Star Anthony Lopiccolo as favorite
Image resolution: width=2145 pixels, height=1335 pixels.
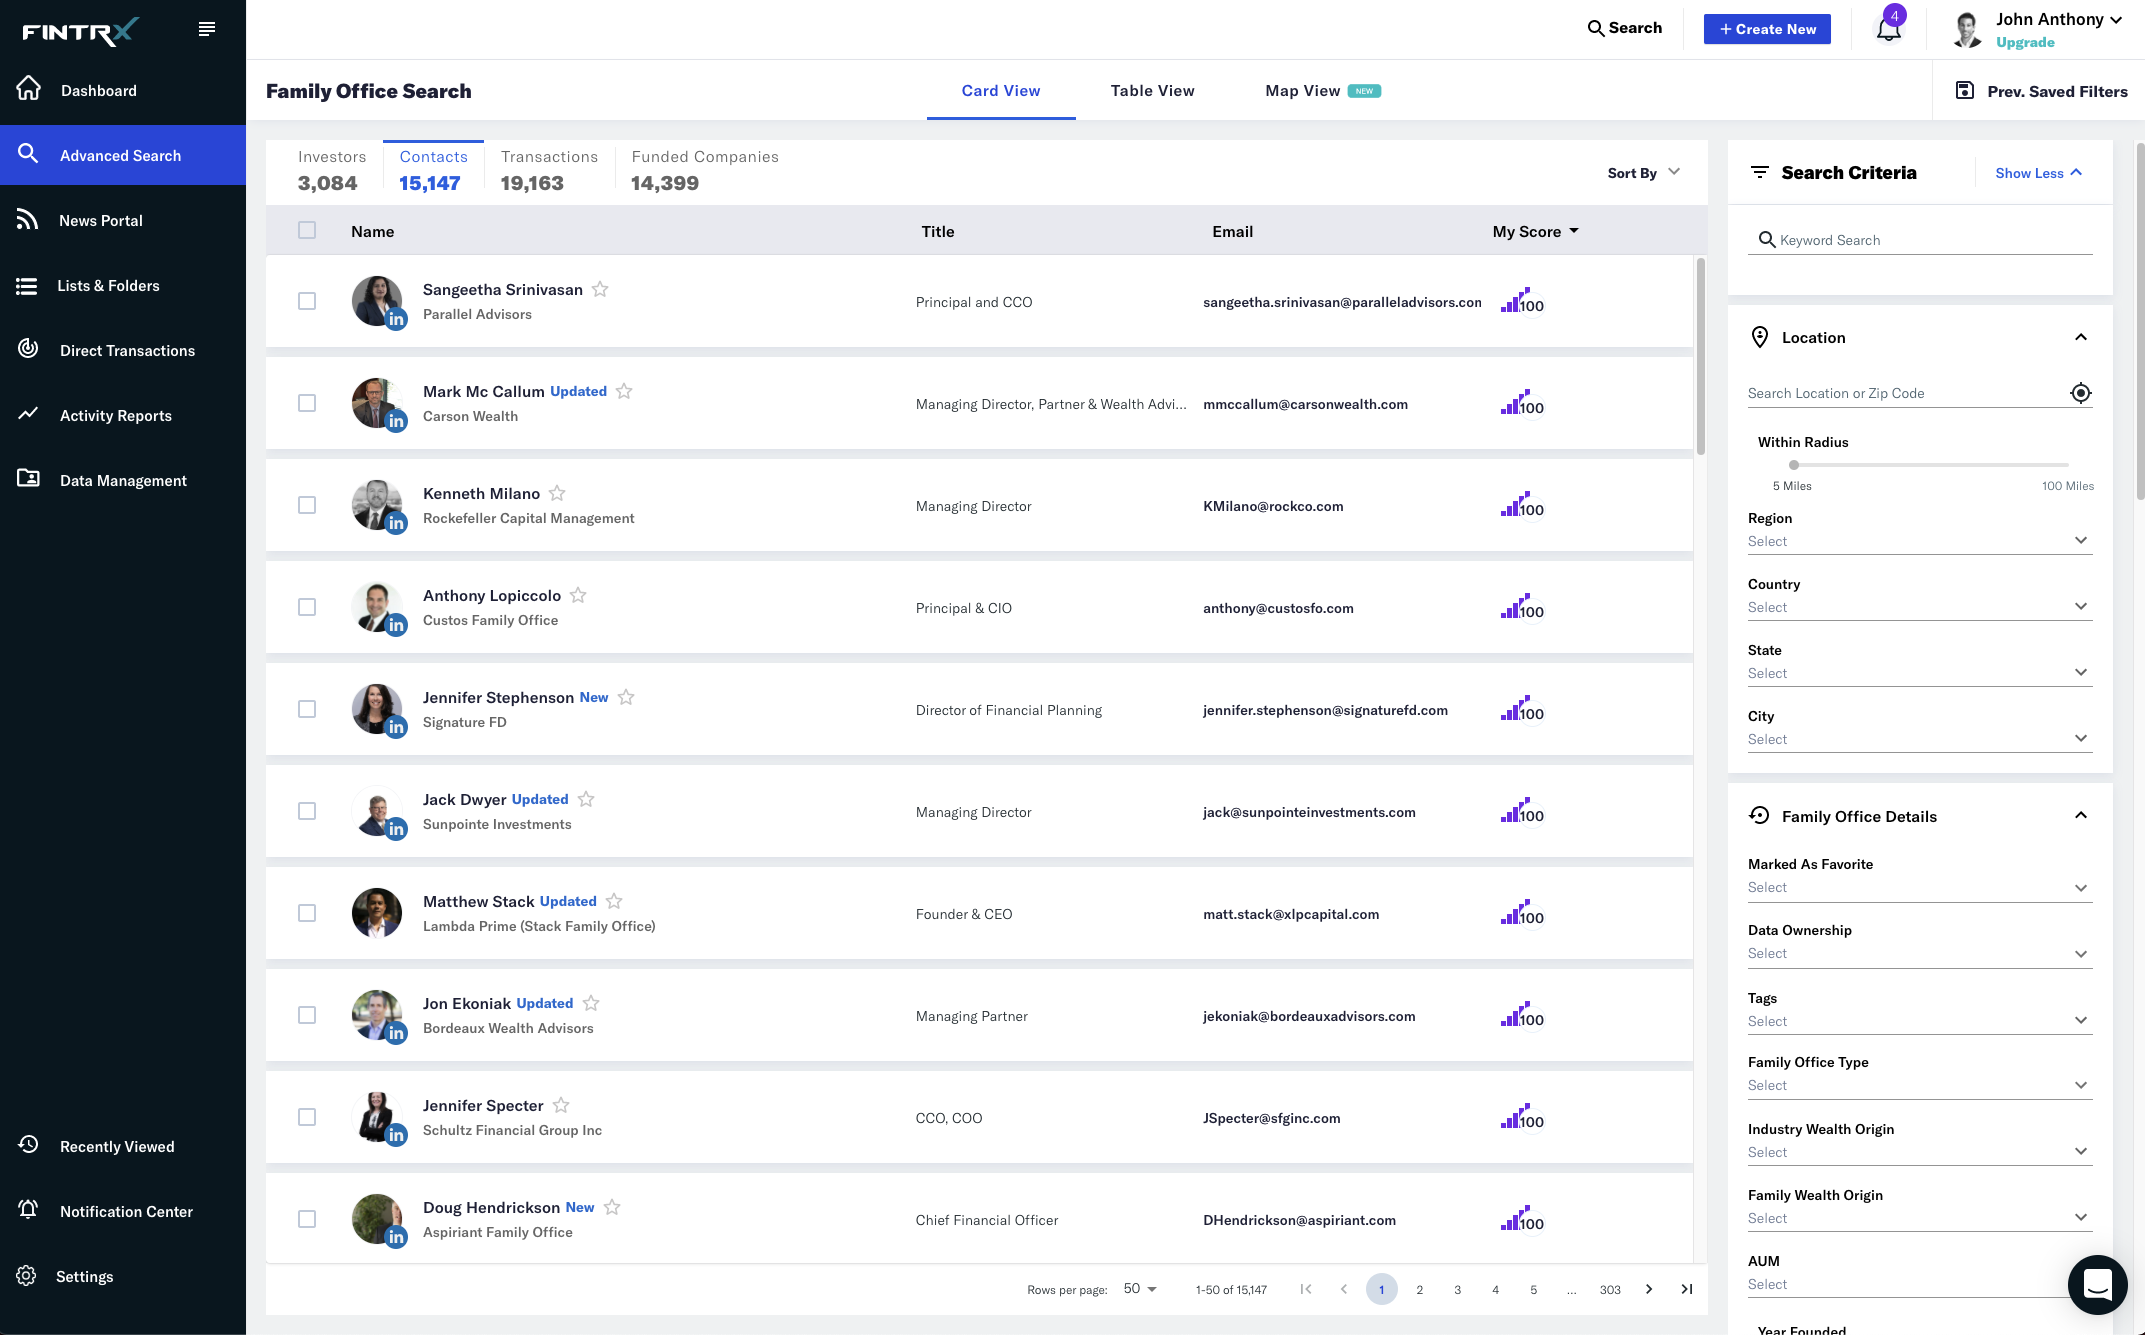coord(578,595)
